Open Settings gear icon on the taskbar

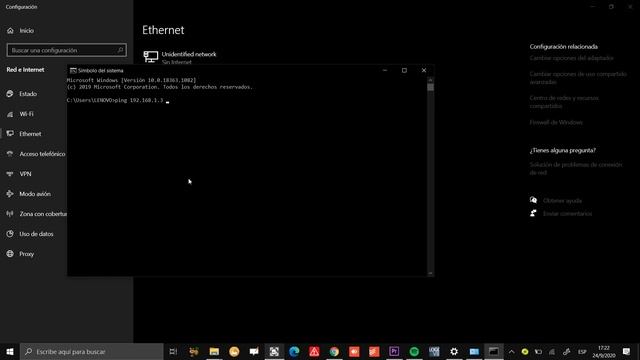pyautogui.click(x=454, y=351)
